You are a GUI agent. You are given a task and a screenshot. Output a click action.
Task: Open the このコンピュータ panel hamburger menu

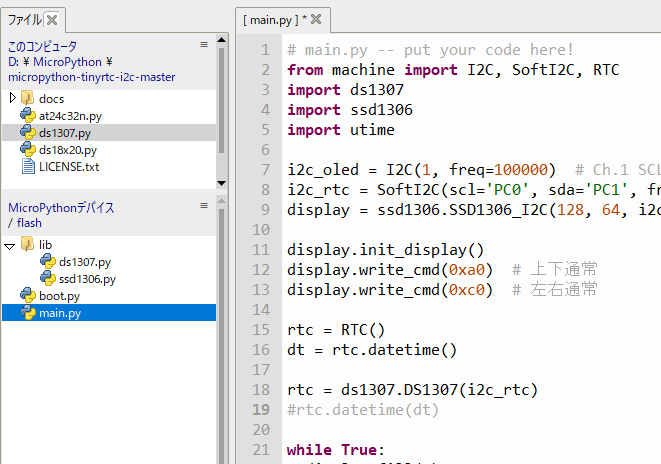coord(204,45)
